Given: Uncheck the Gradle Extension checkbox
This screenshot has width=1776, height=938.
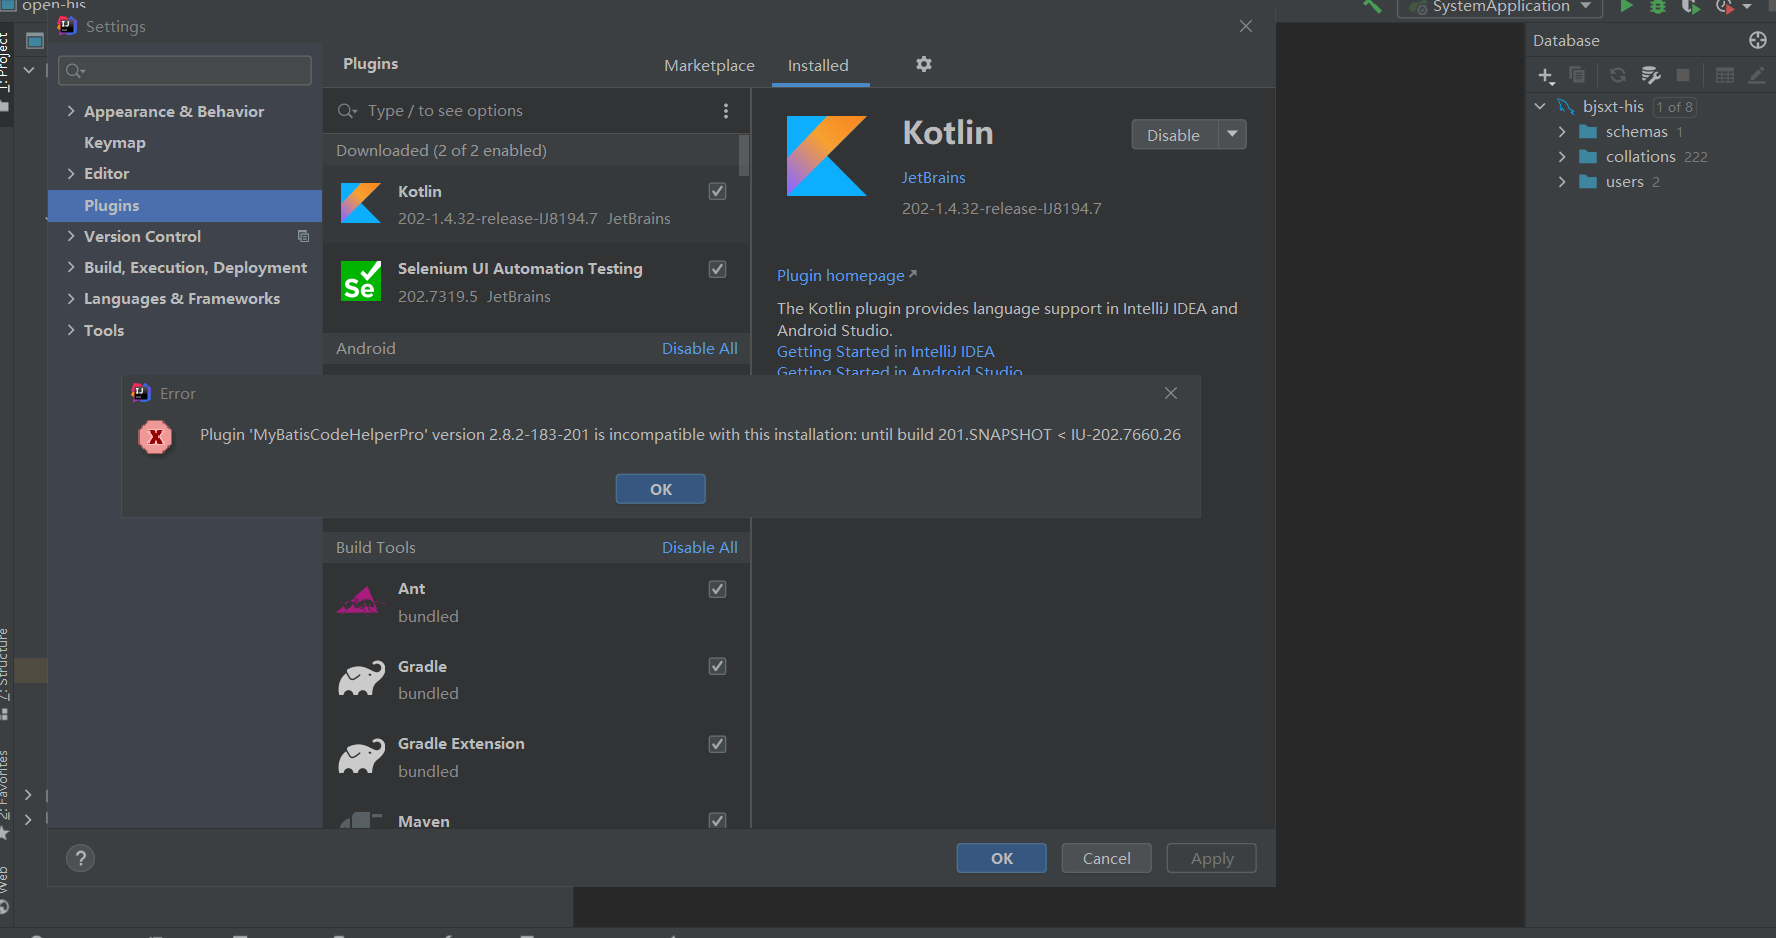Looking at the screenshot, I should 717,744.
